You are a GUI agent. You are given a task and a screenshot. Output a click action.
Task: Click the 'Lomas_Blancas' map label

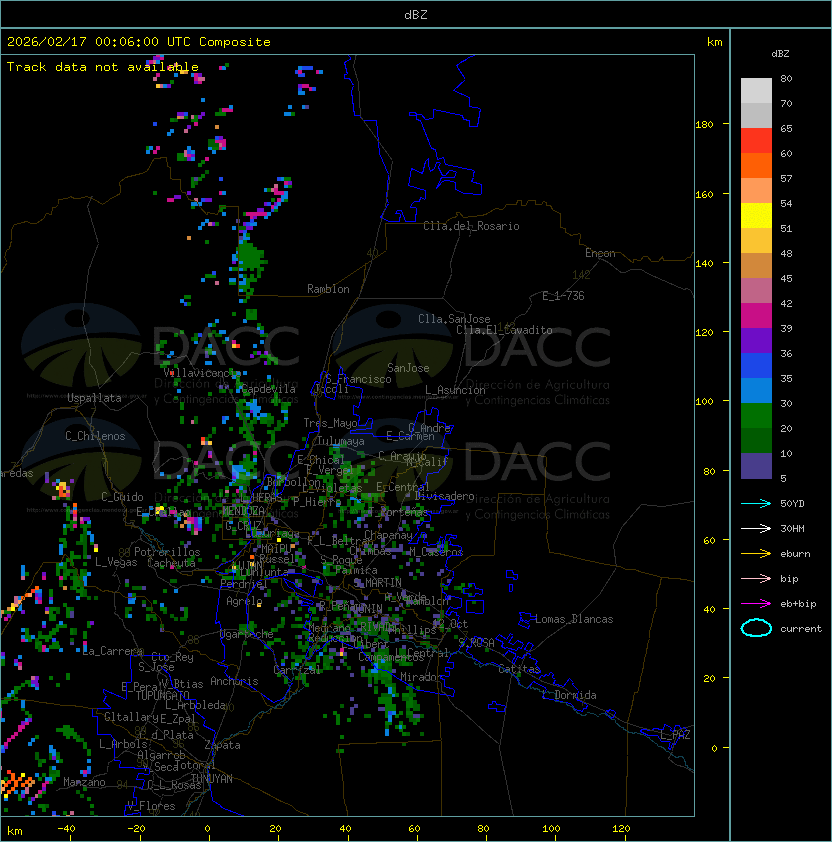coord(574,619)
